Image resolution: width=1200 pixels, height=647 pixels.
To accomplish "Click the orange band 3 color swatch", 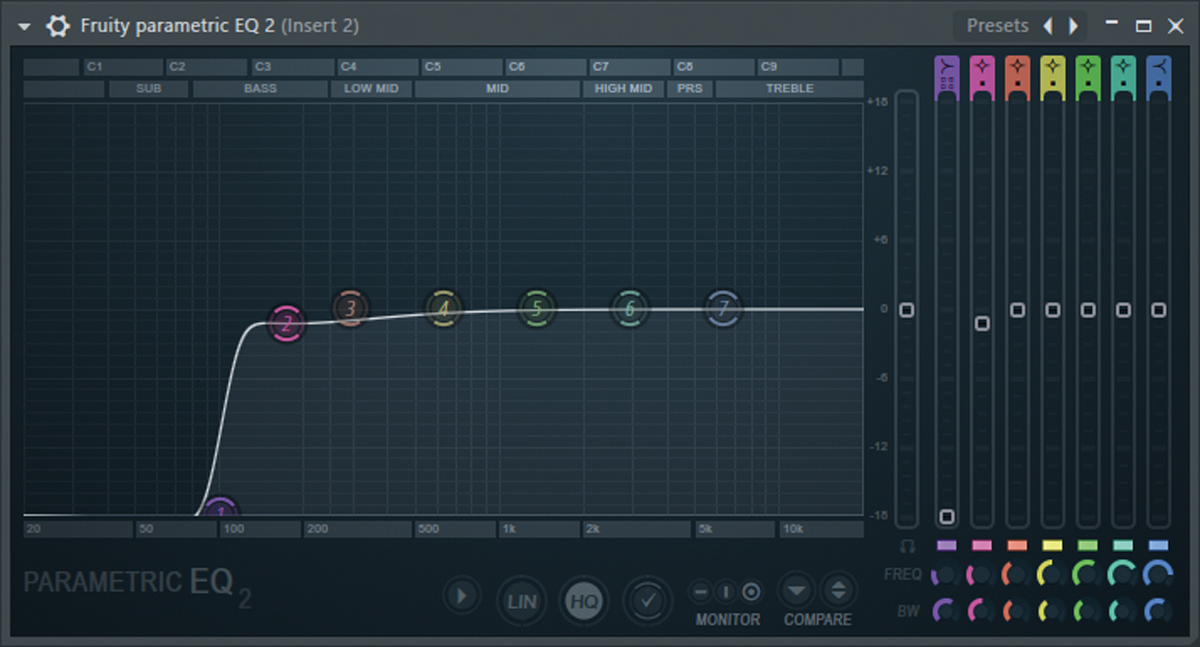I will click(x=1017, y=546).
